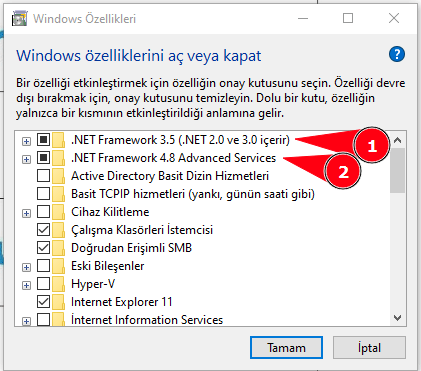Click folder icon beside Internet Information Services
421x371 pixels.
58,319
